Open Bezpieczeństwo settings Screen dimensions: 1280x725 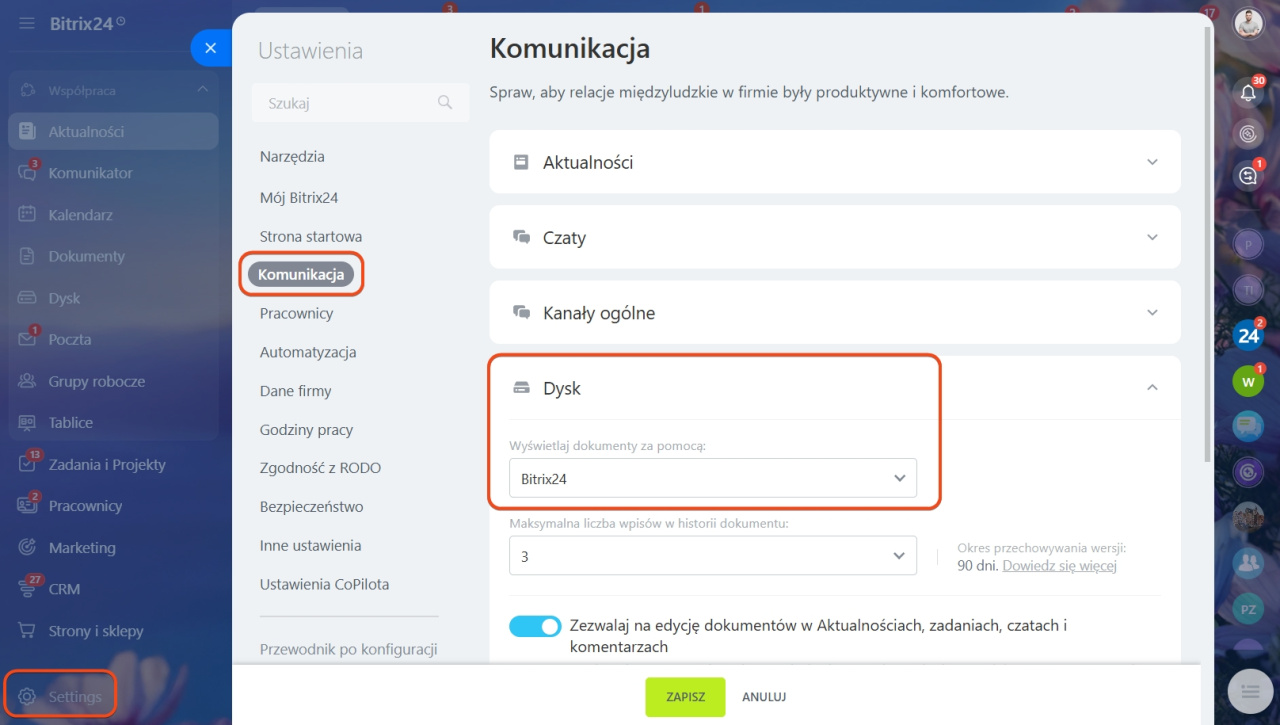coord(311,507)
